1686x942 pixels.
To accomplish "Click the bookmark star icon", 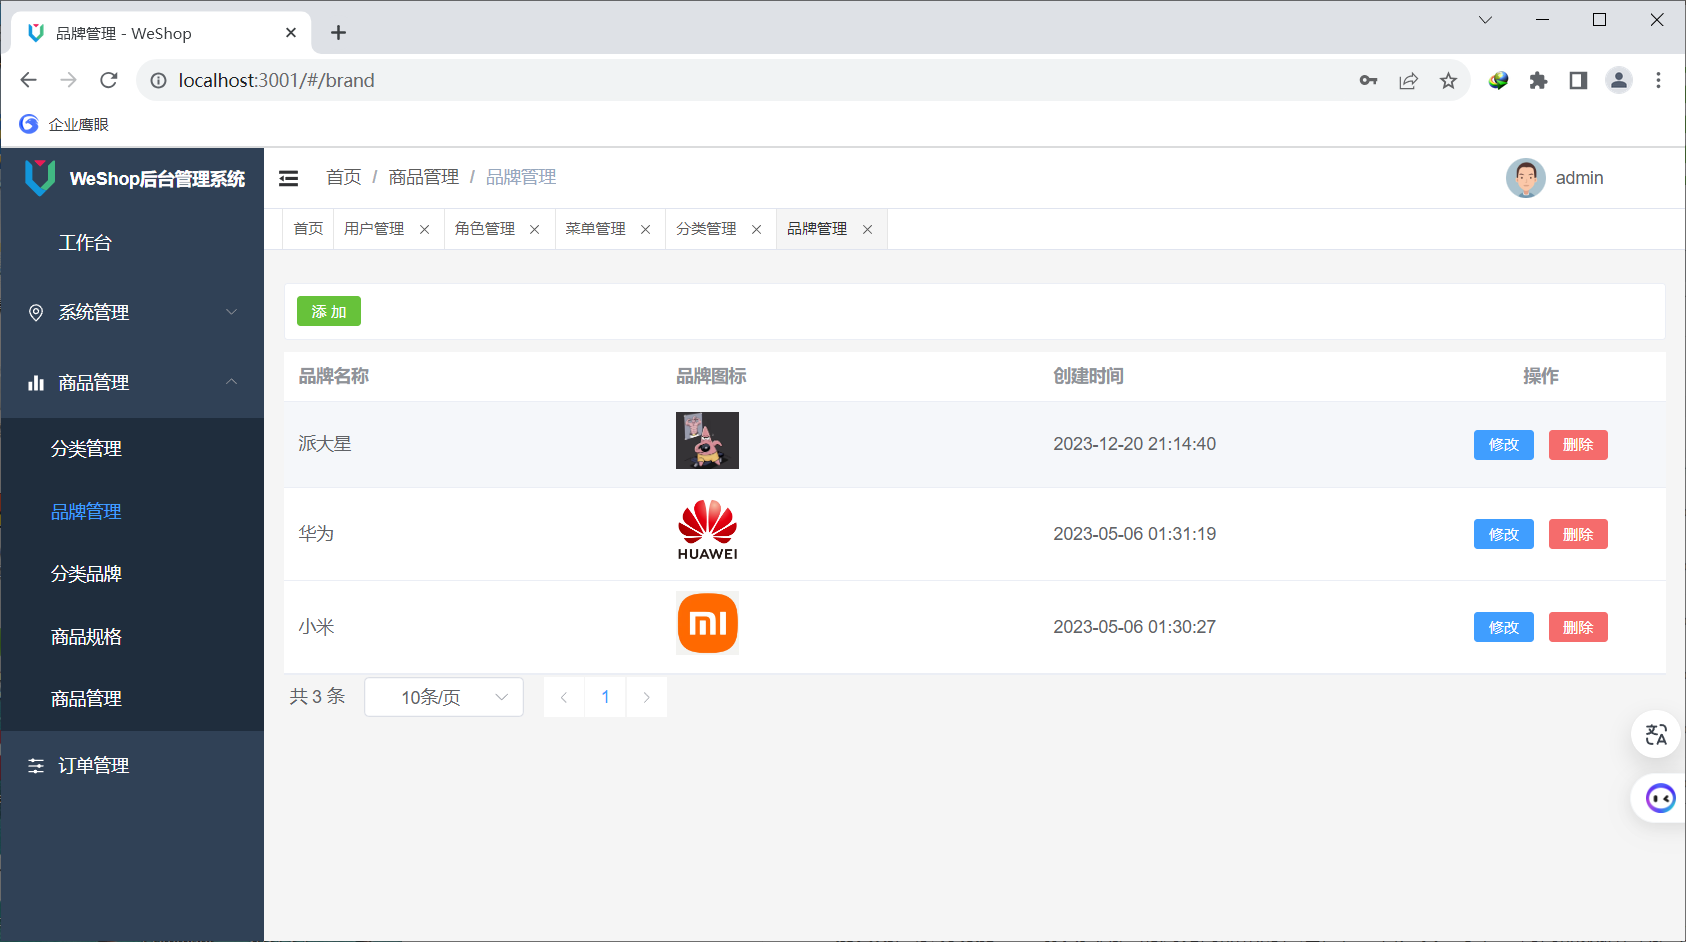I will [x=1448, y=80].
